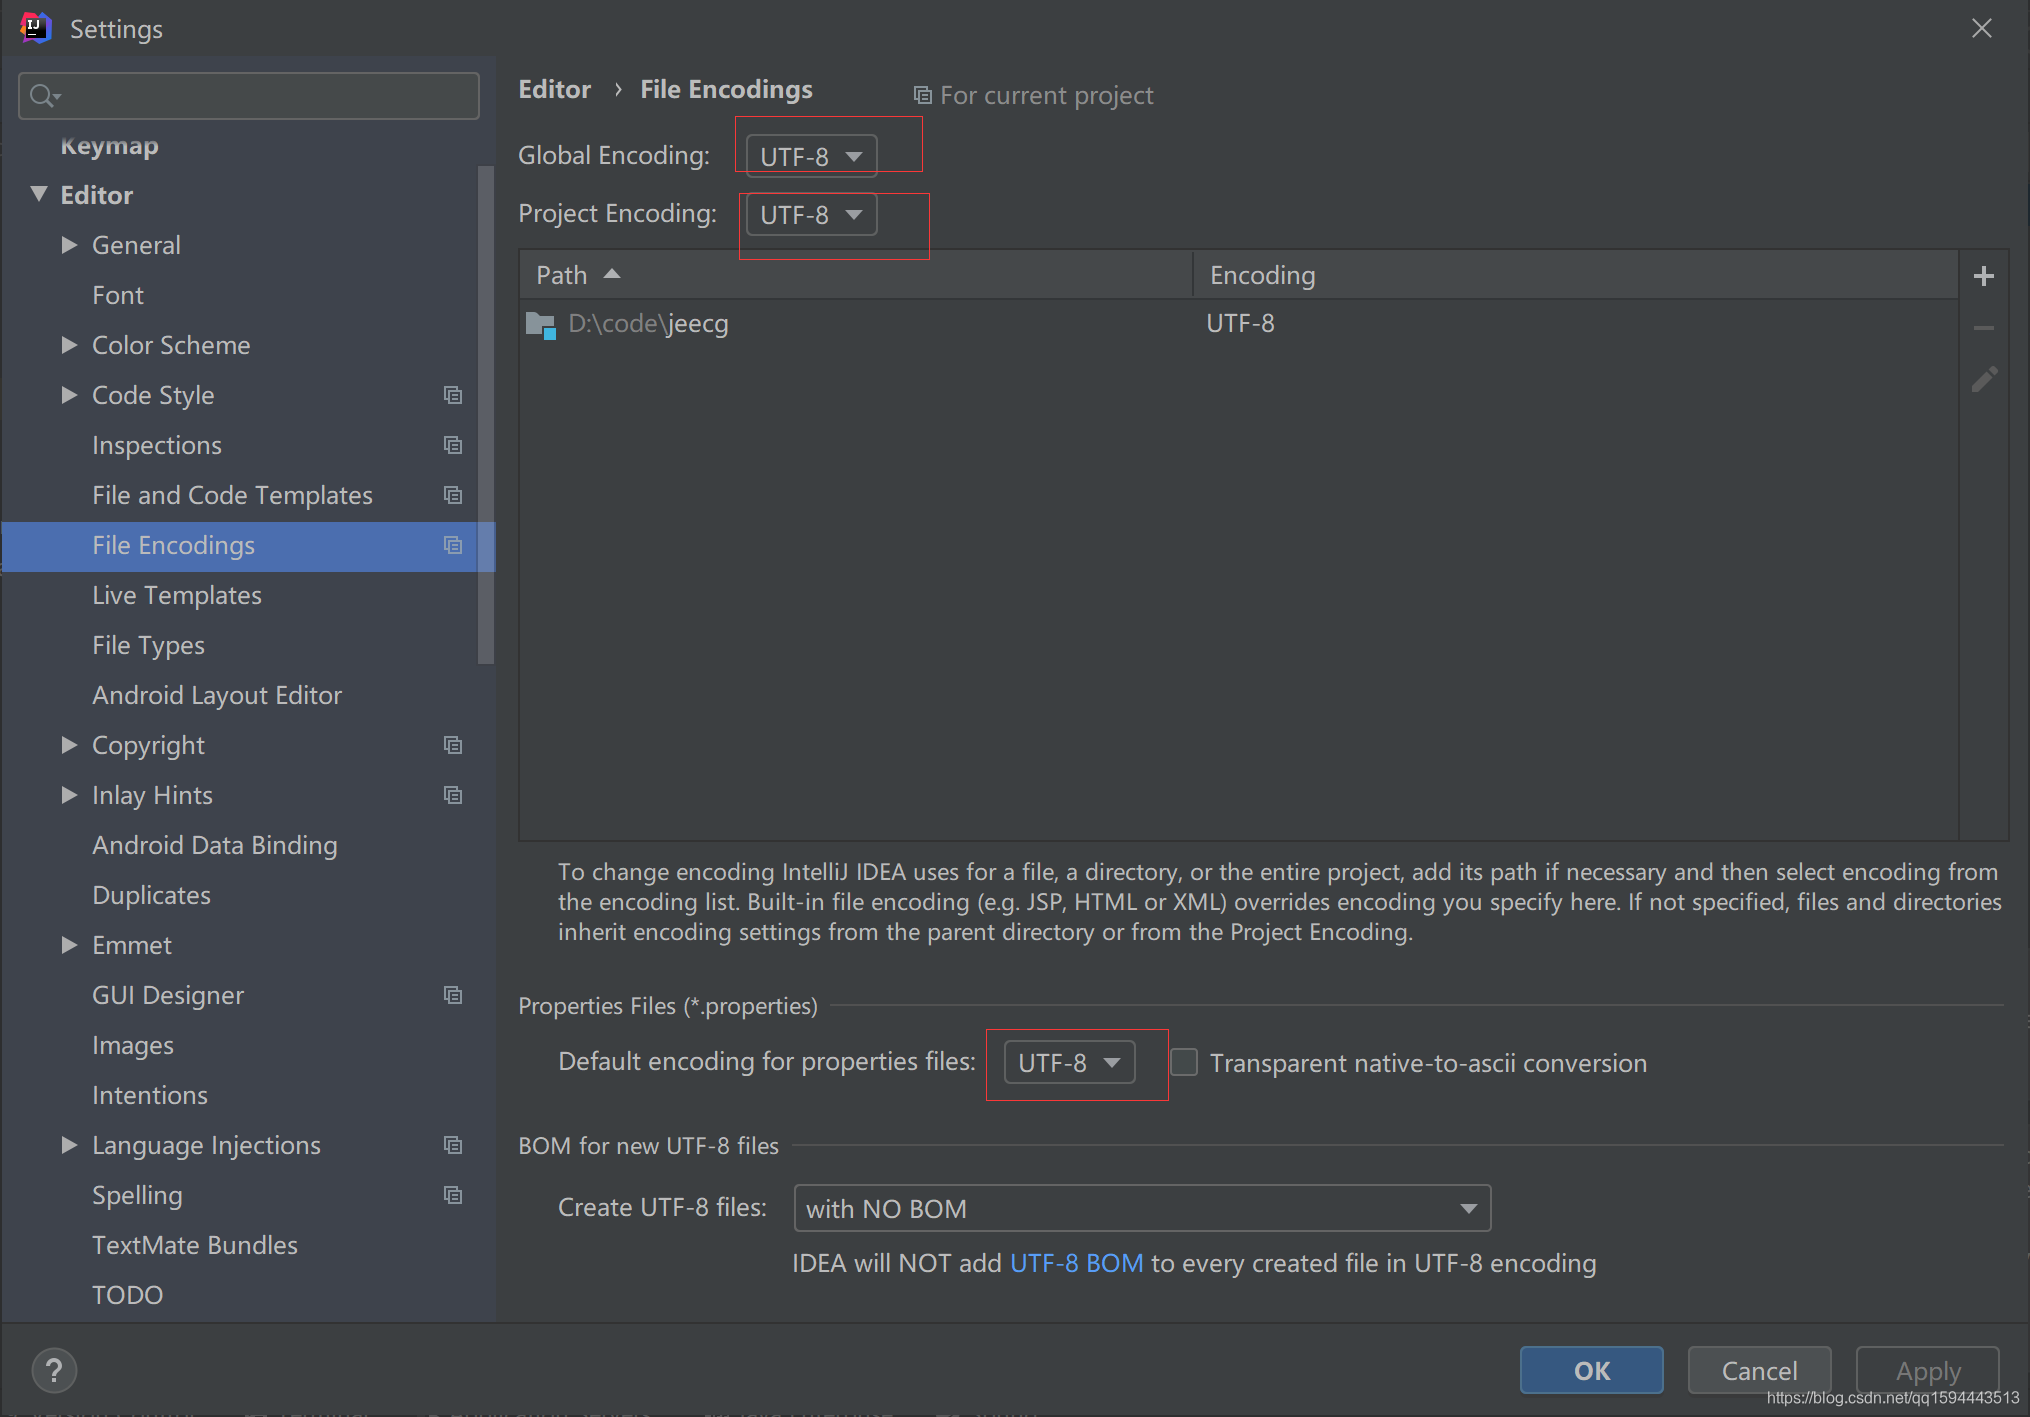Viewport: 2030px width, 1417px height.
Task: Sort the table by the Path column header
Action: tap(562, 275)
